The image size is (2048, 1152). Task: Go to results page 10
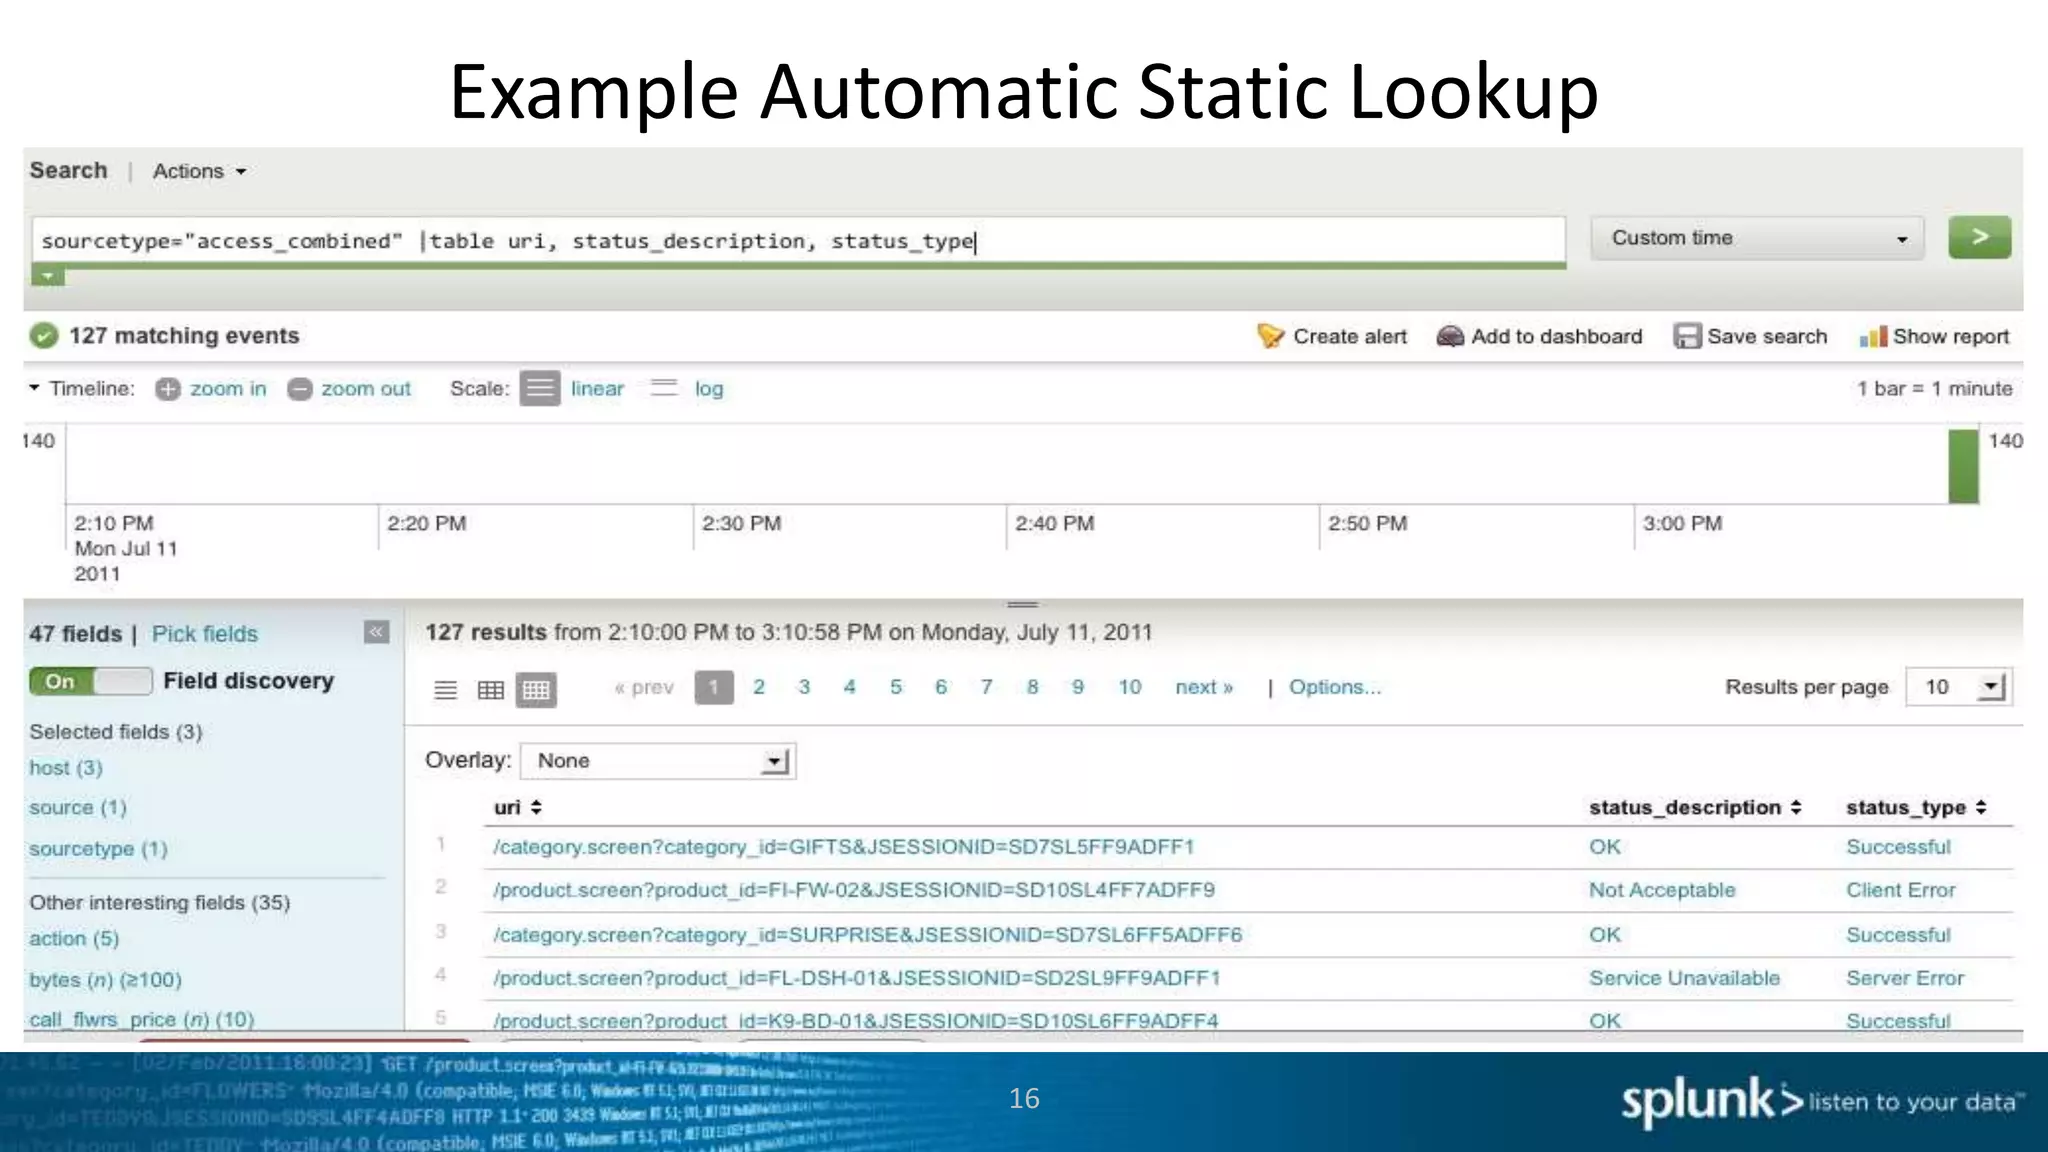pyautogui.click(x=1130, y=687)
